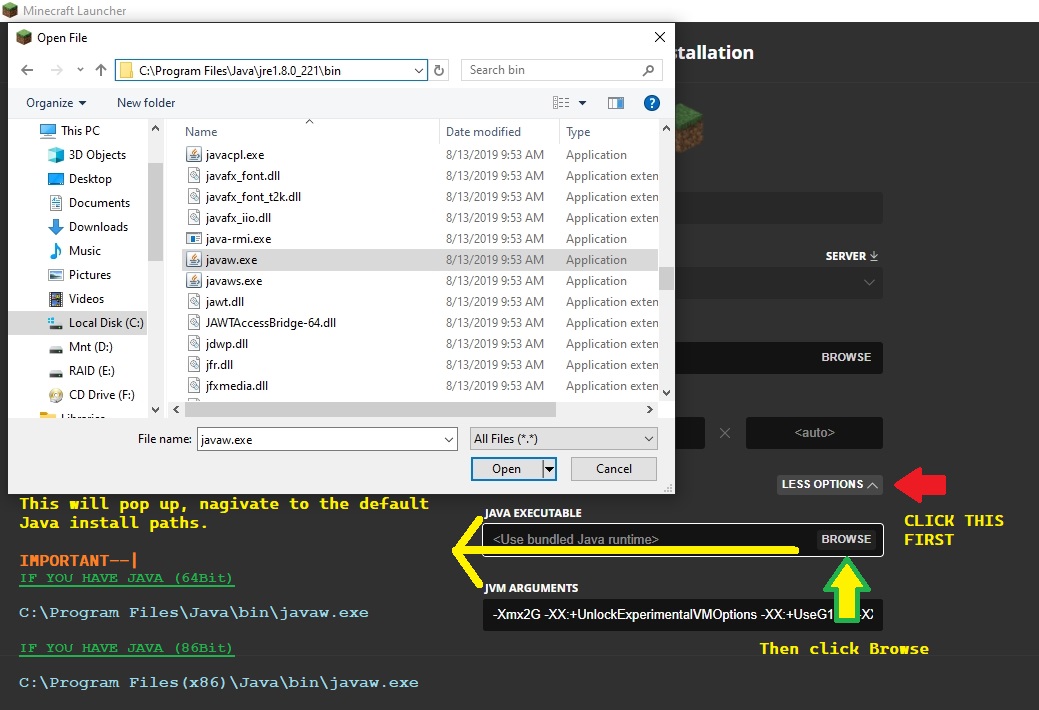Open the view options dropdown arrow
The image size is (1039, 710).
pos(582,103)
